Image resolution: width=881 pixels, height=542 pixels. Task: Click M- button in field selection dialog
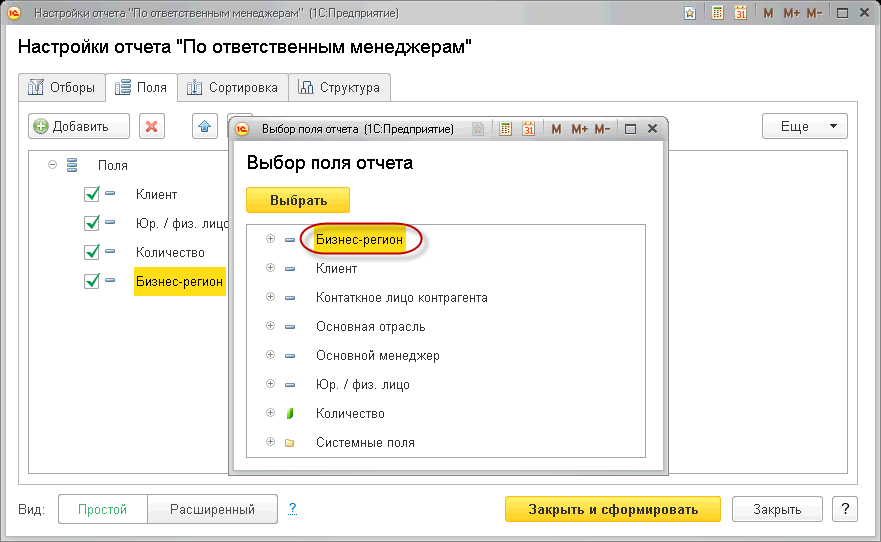point(602,129)
